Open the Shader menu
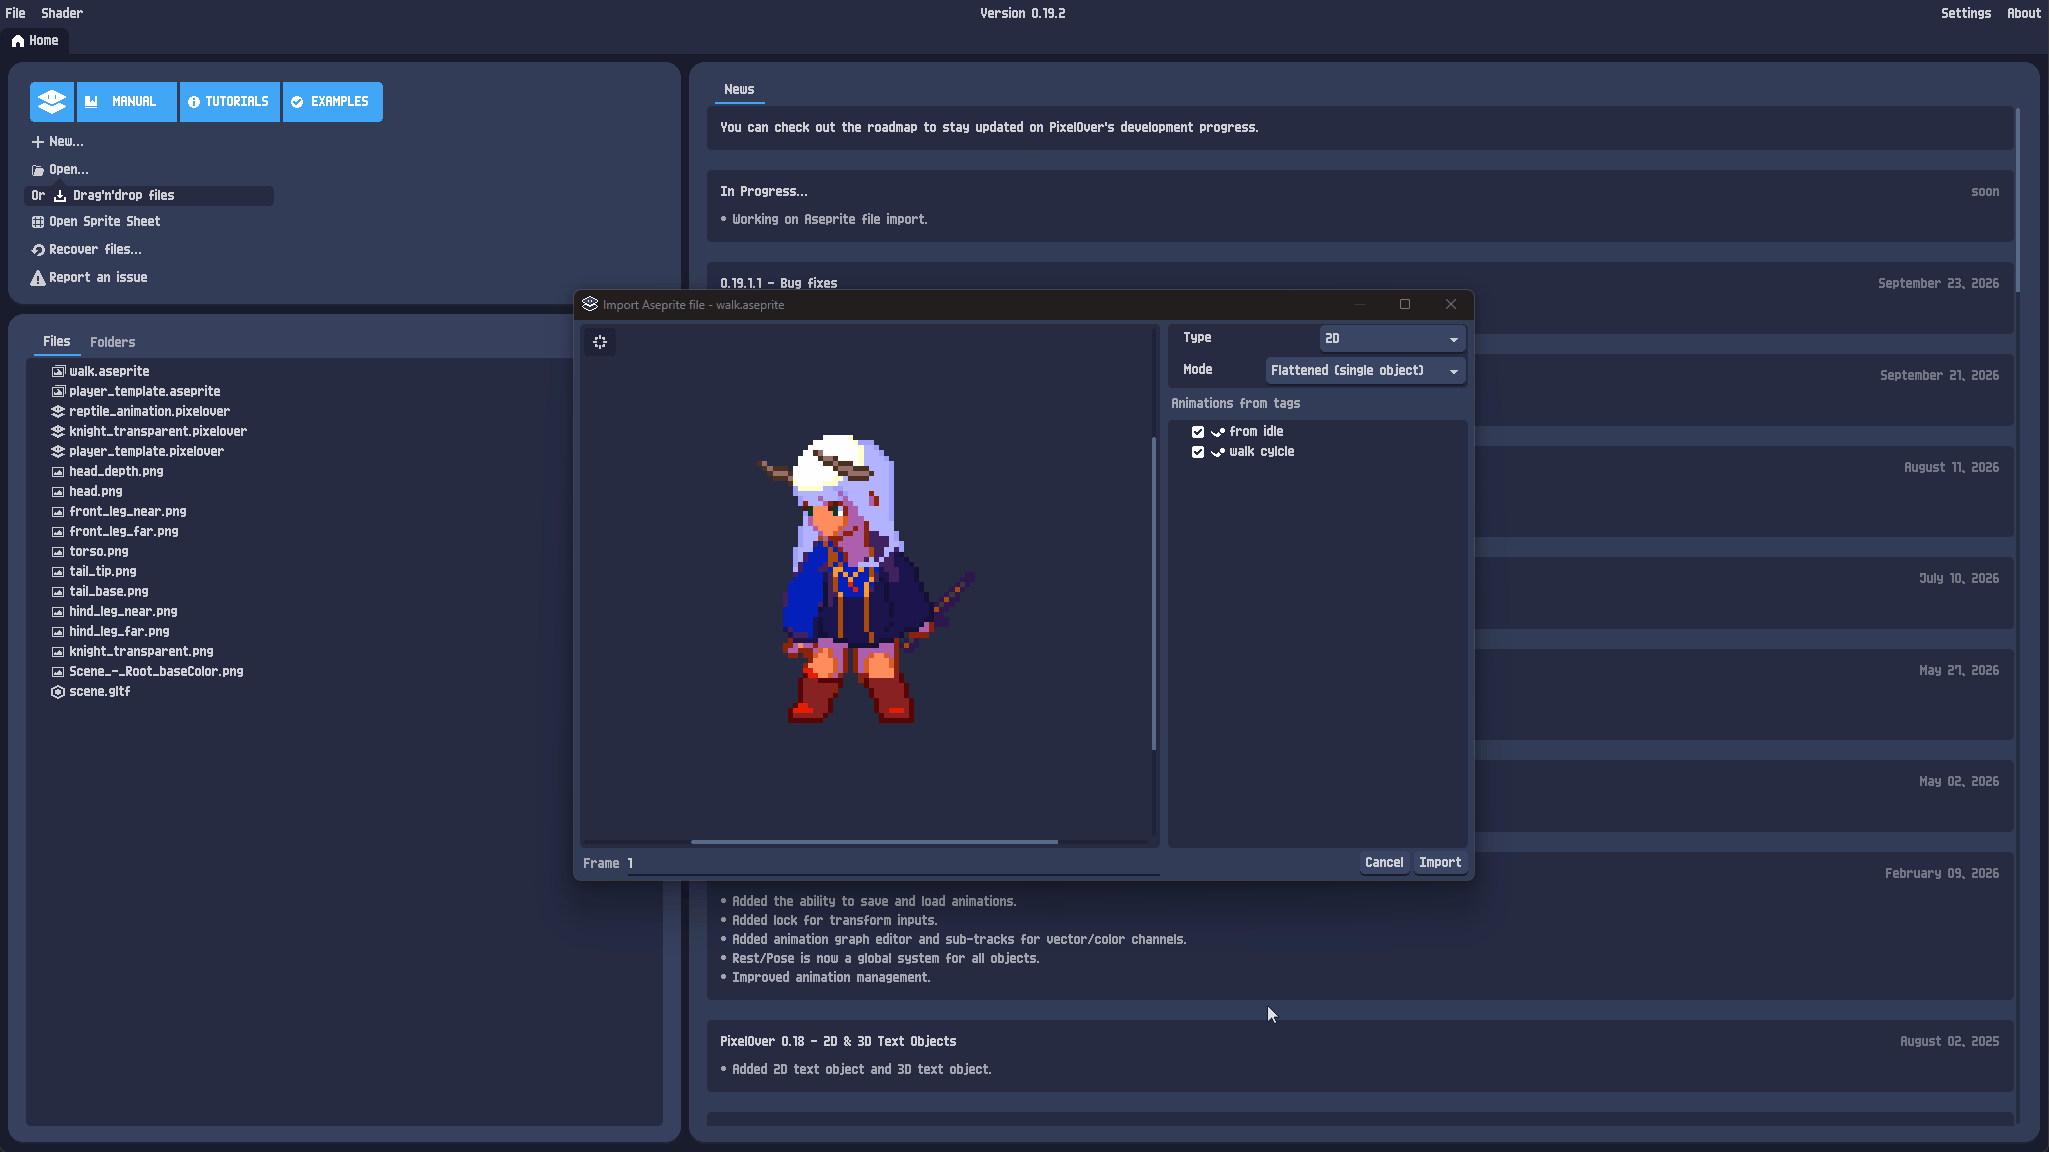Screen dimensions: 2049x1152 click(62, 13)
